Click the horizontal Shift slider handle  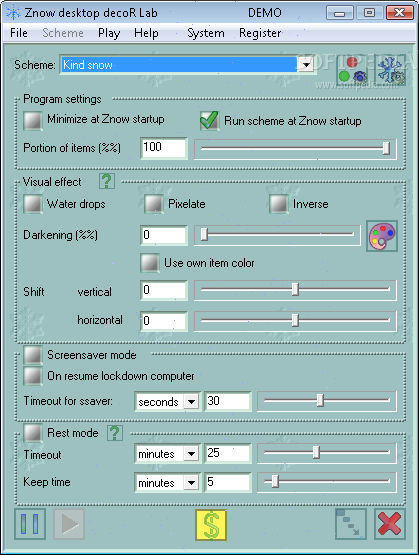(295, 321)
